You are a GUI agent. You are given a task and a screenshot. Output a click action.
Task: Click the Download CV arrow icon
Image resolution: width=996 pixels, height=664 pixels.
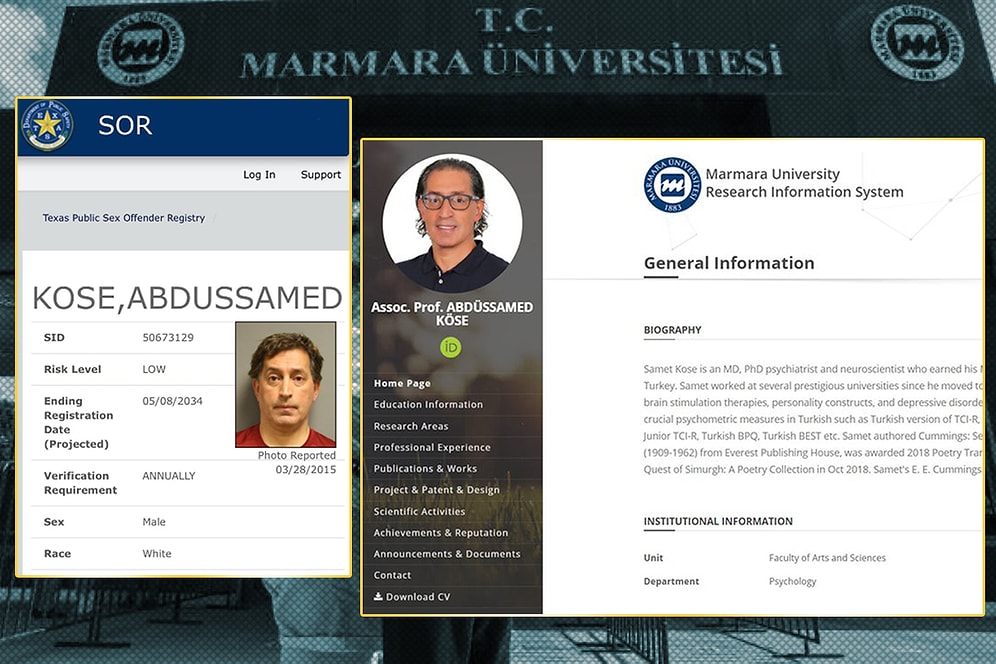(x=378, y=596)
